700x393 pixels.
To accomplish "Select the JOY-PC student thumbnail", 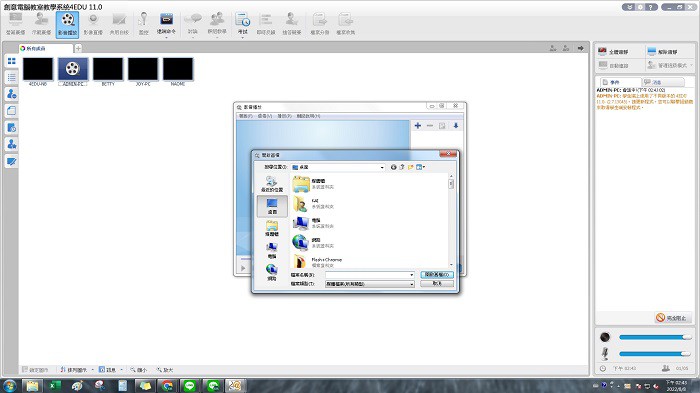I will click(143, 71).
